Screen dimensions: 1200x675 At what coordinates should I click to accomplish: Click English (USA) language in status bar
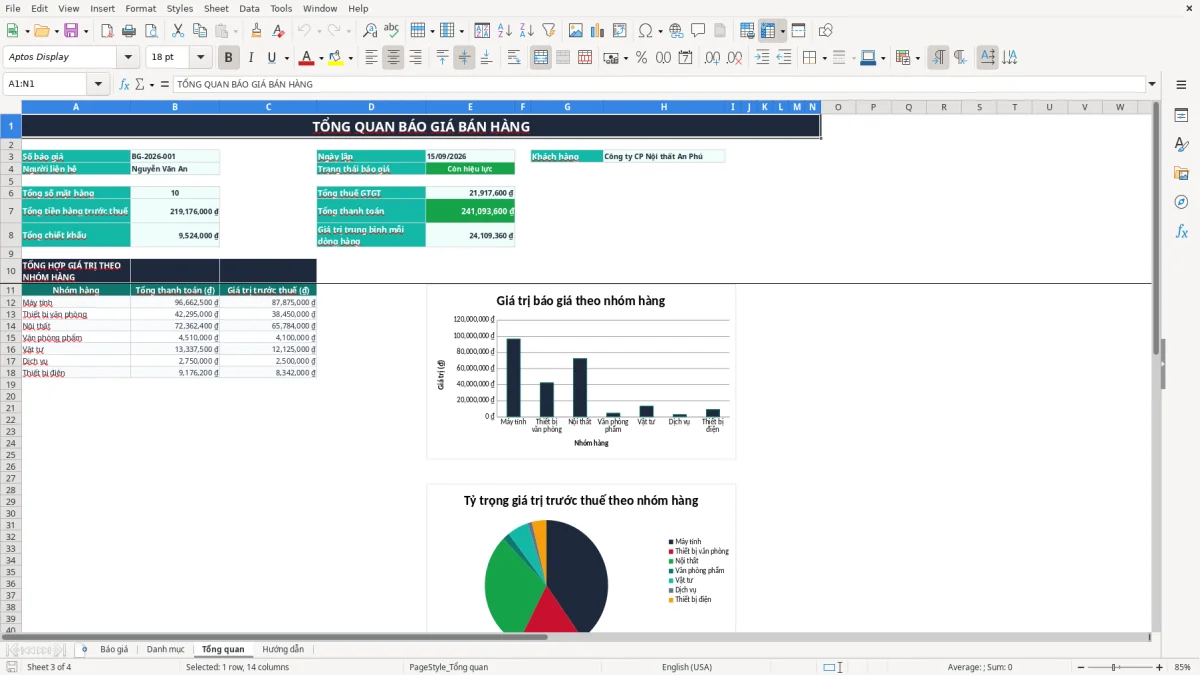[x=687, y=667]
